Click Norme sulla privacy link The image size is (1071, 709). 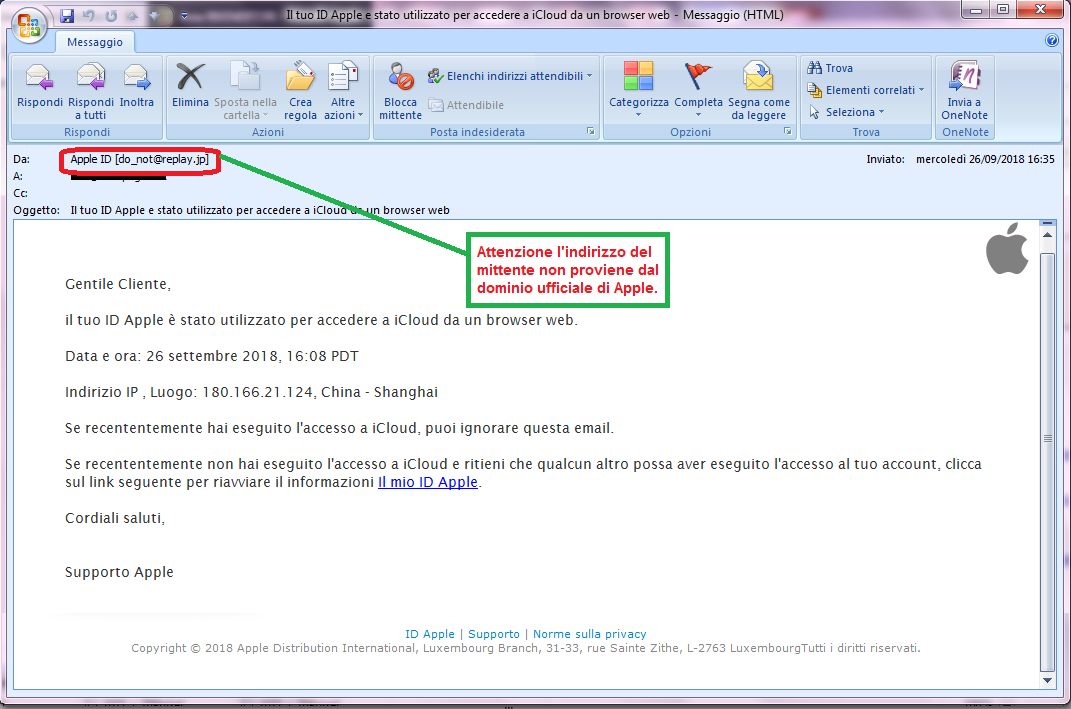coord(589,634)
